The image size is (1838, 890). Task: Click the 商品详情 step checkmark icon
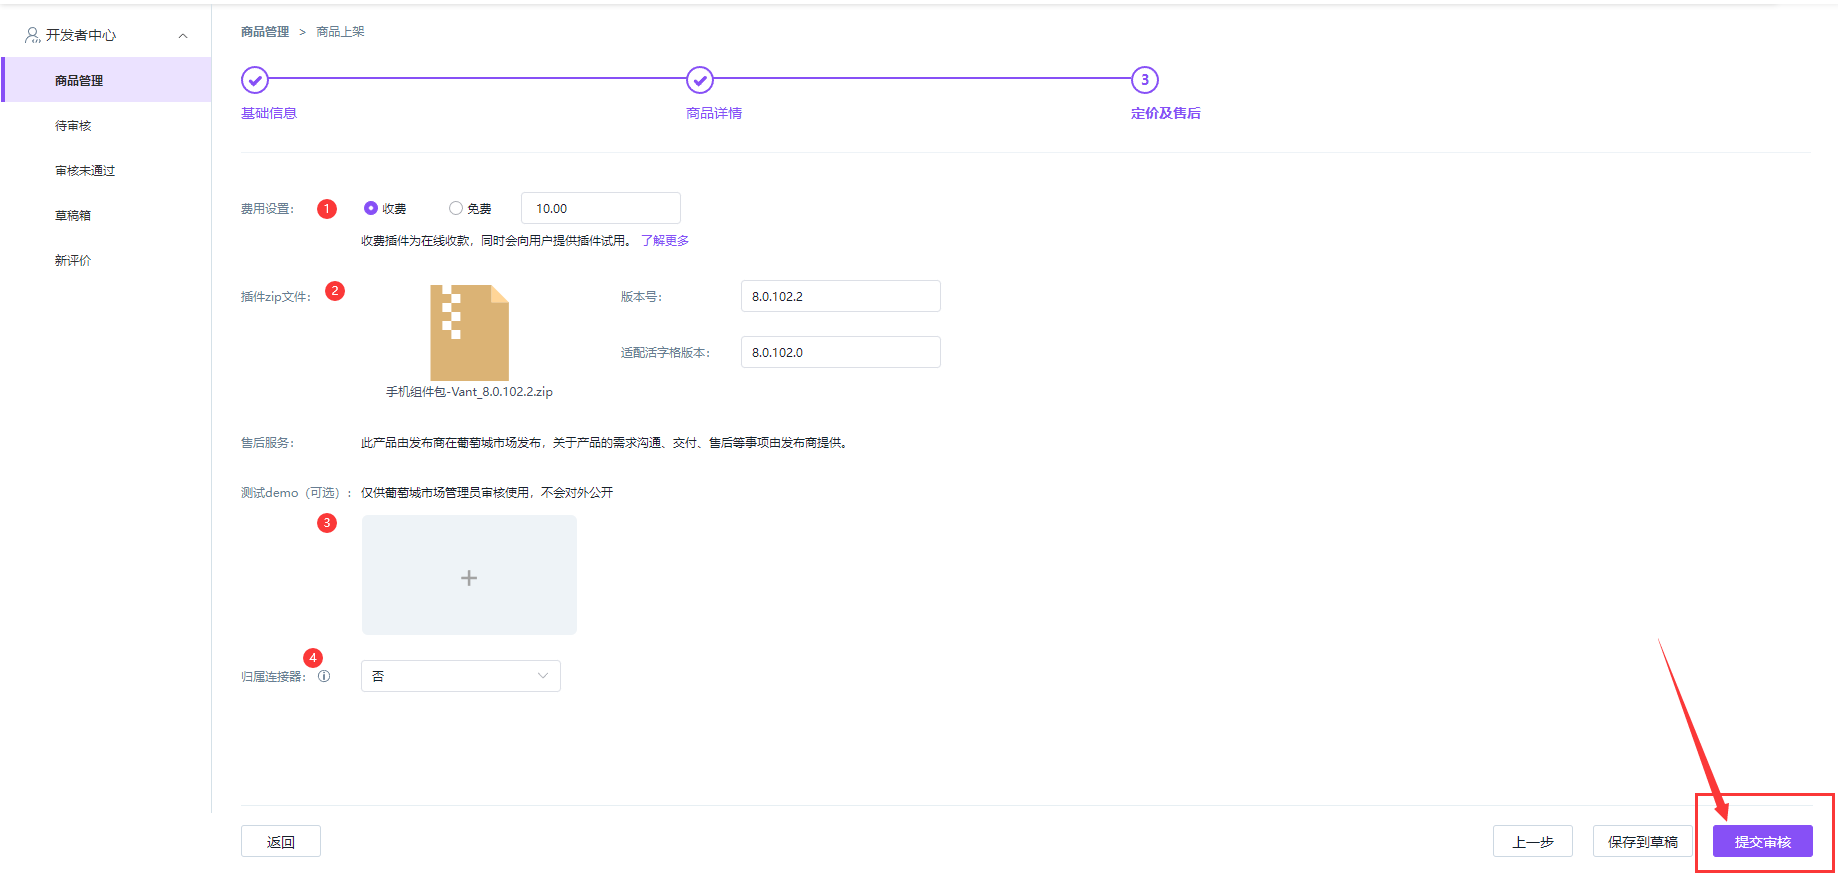(700, 80)
